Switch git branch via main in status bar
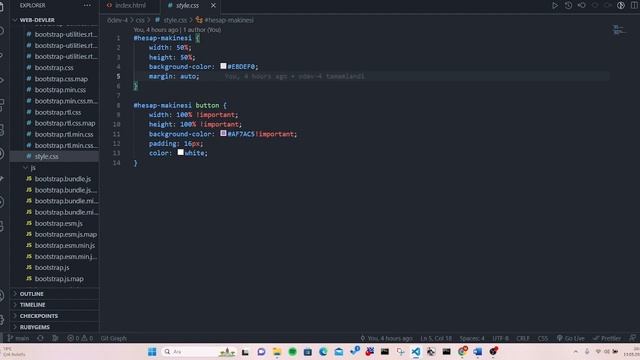Image resolution: width=640 pixels, height=360 pixels. coord(18,338)
